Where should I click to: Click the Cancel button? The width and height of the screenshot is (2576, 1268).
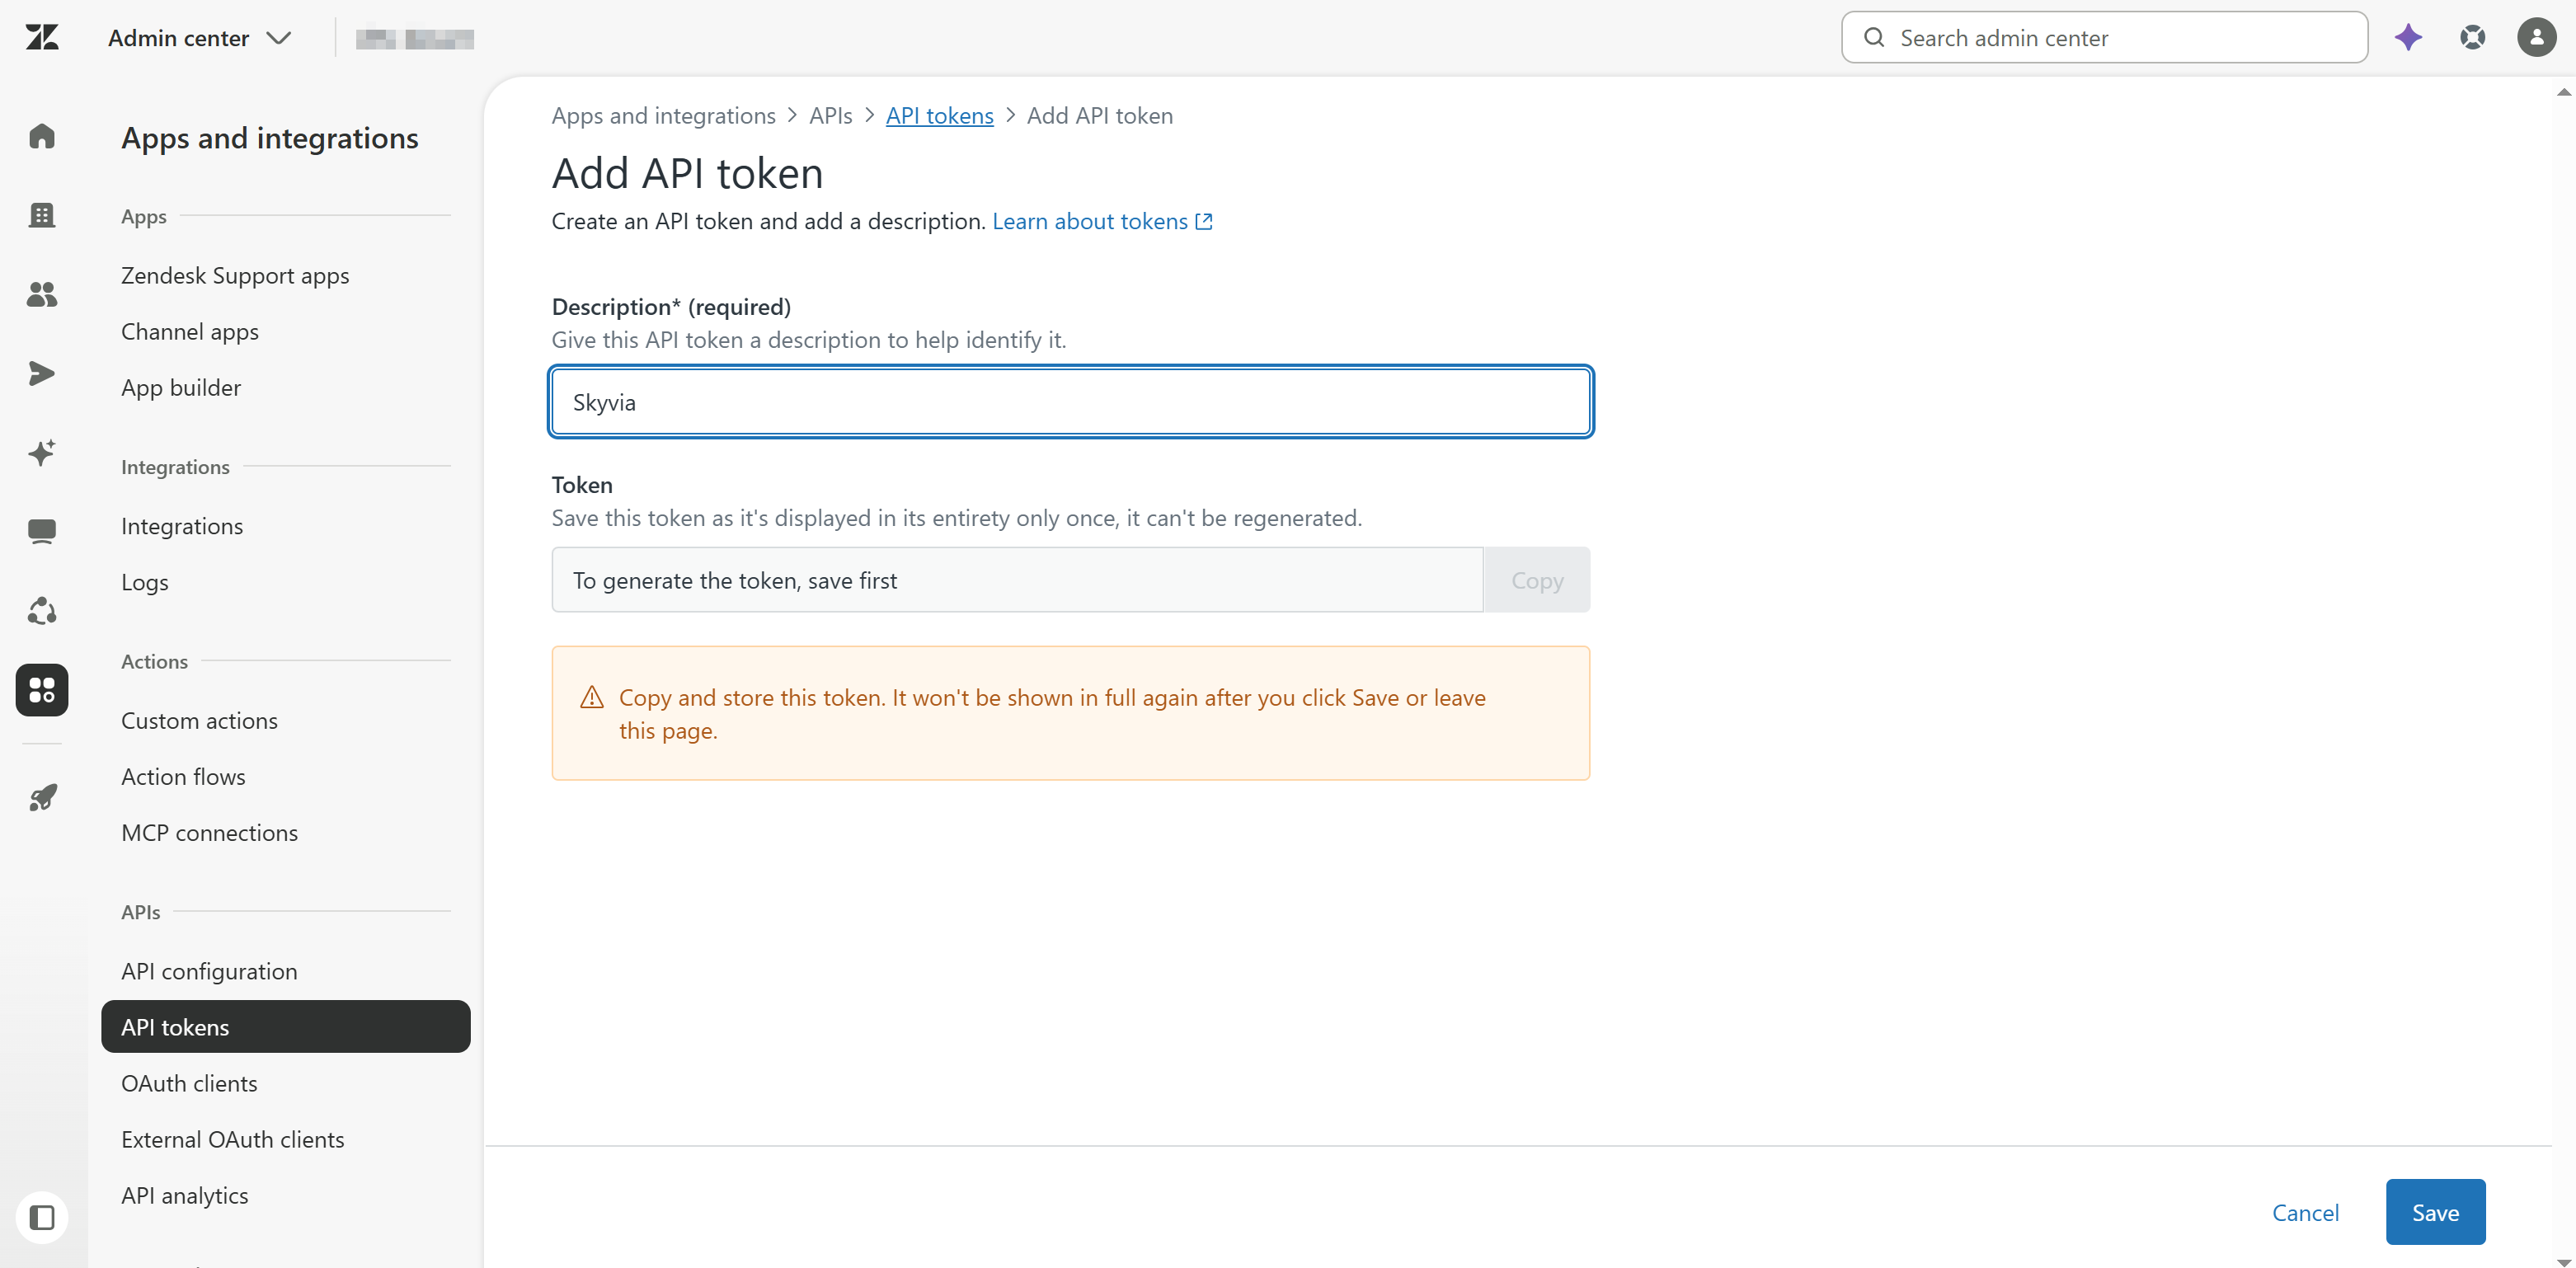pos(2305,1212)
